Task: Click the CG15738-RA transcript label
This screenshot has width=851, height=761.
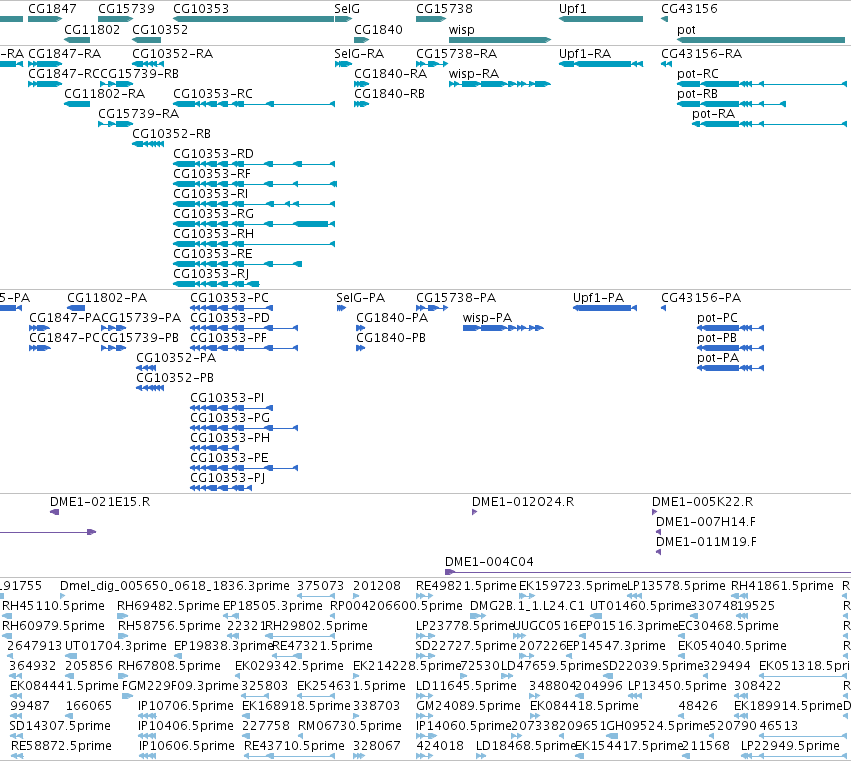Action: (456, 54)
